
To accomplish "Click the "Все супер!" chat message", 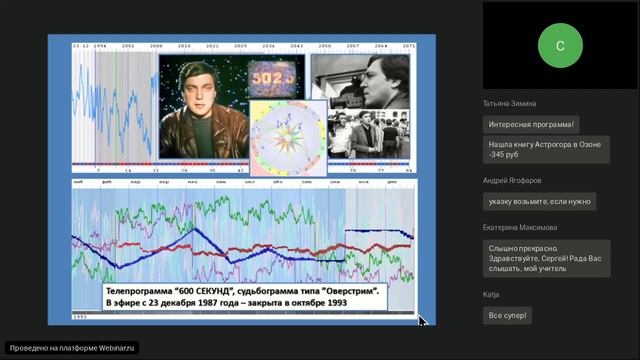I will pyautogui.click(x=507, y=316).
